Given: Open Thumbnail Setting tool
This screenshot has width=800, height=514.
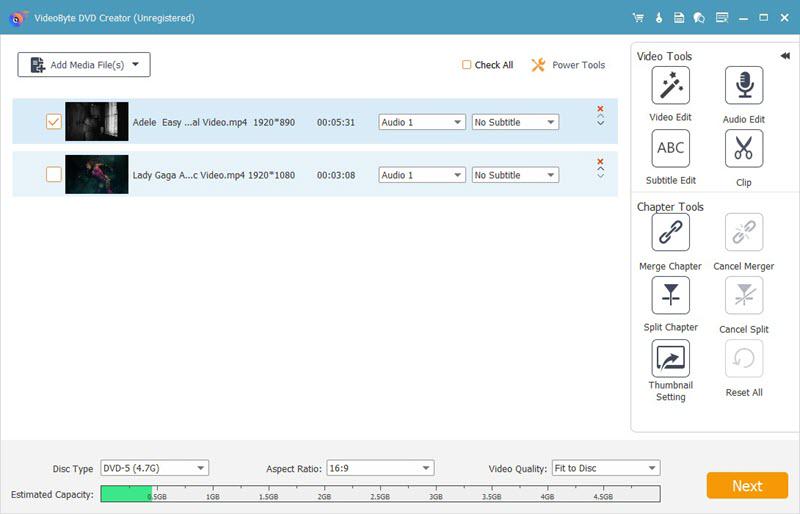Looking at the screenshot, I should click(x=670, y=358).
